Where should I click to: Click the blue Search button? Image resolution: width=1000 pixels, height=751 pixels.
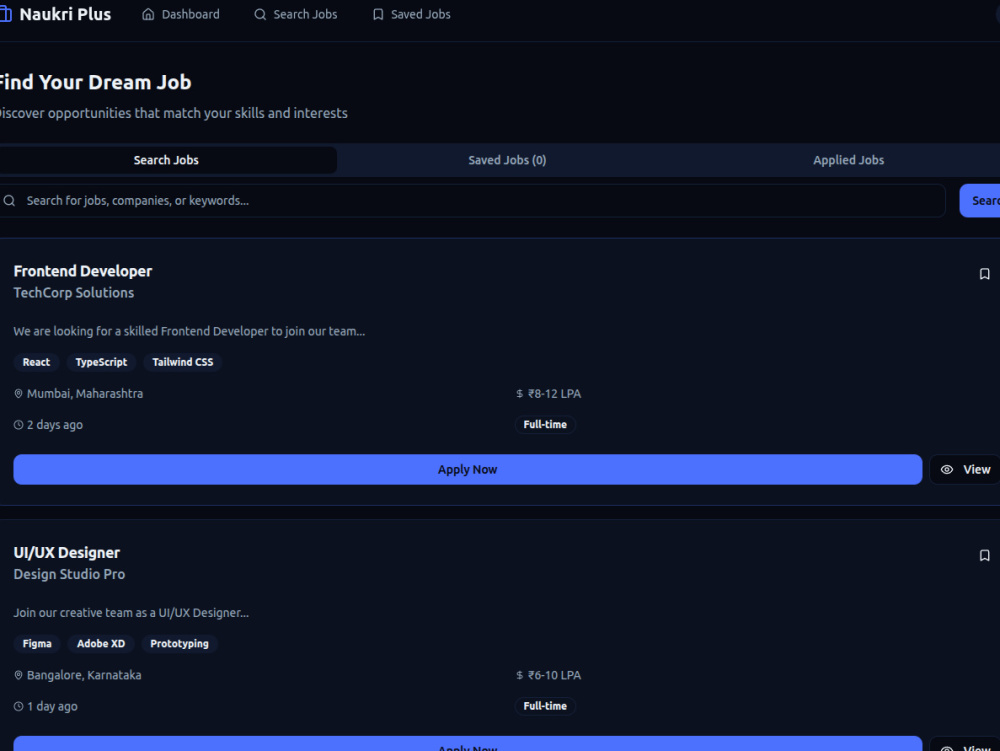(980, 201)
